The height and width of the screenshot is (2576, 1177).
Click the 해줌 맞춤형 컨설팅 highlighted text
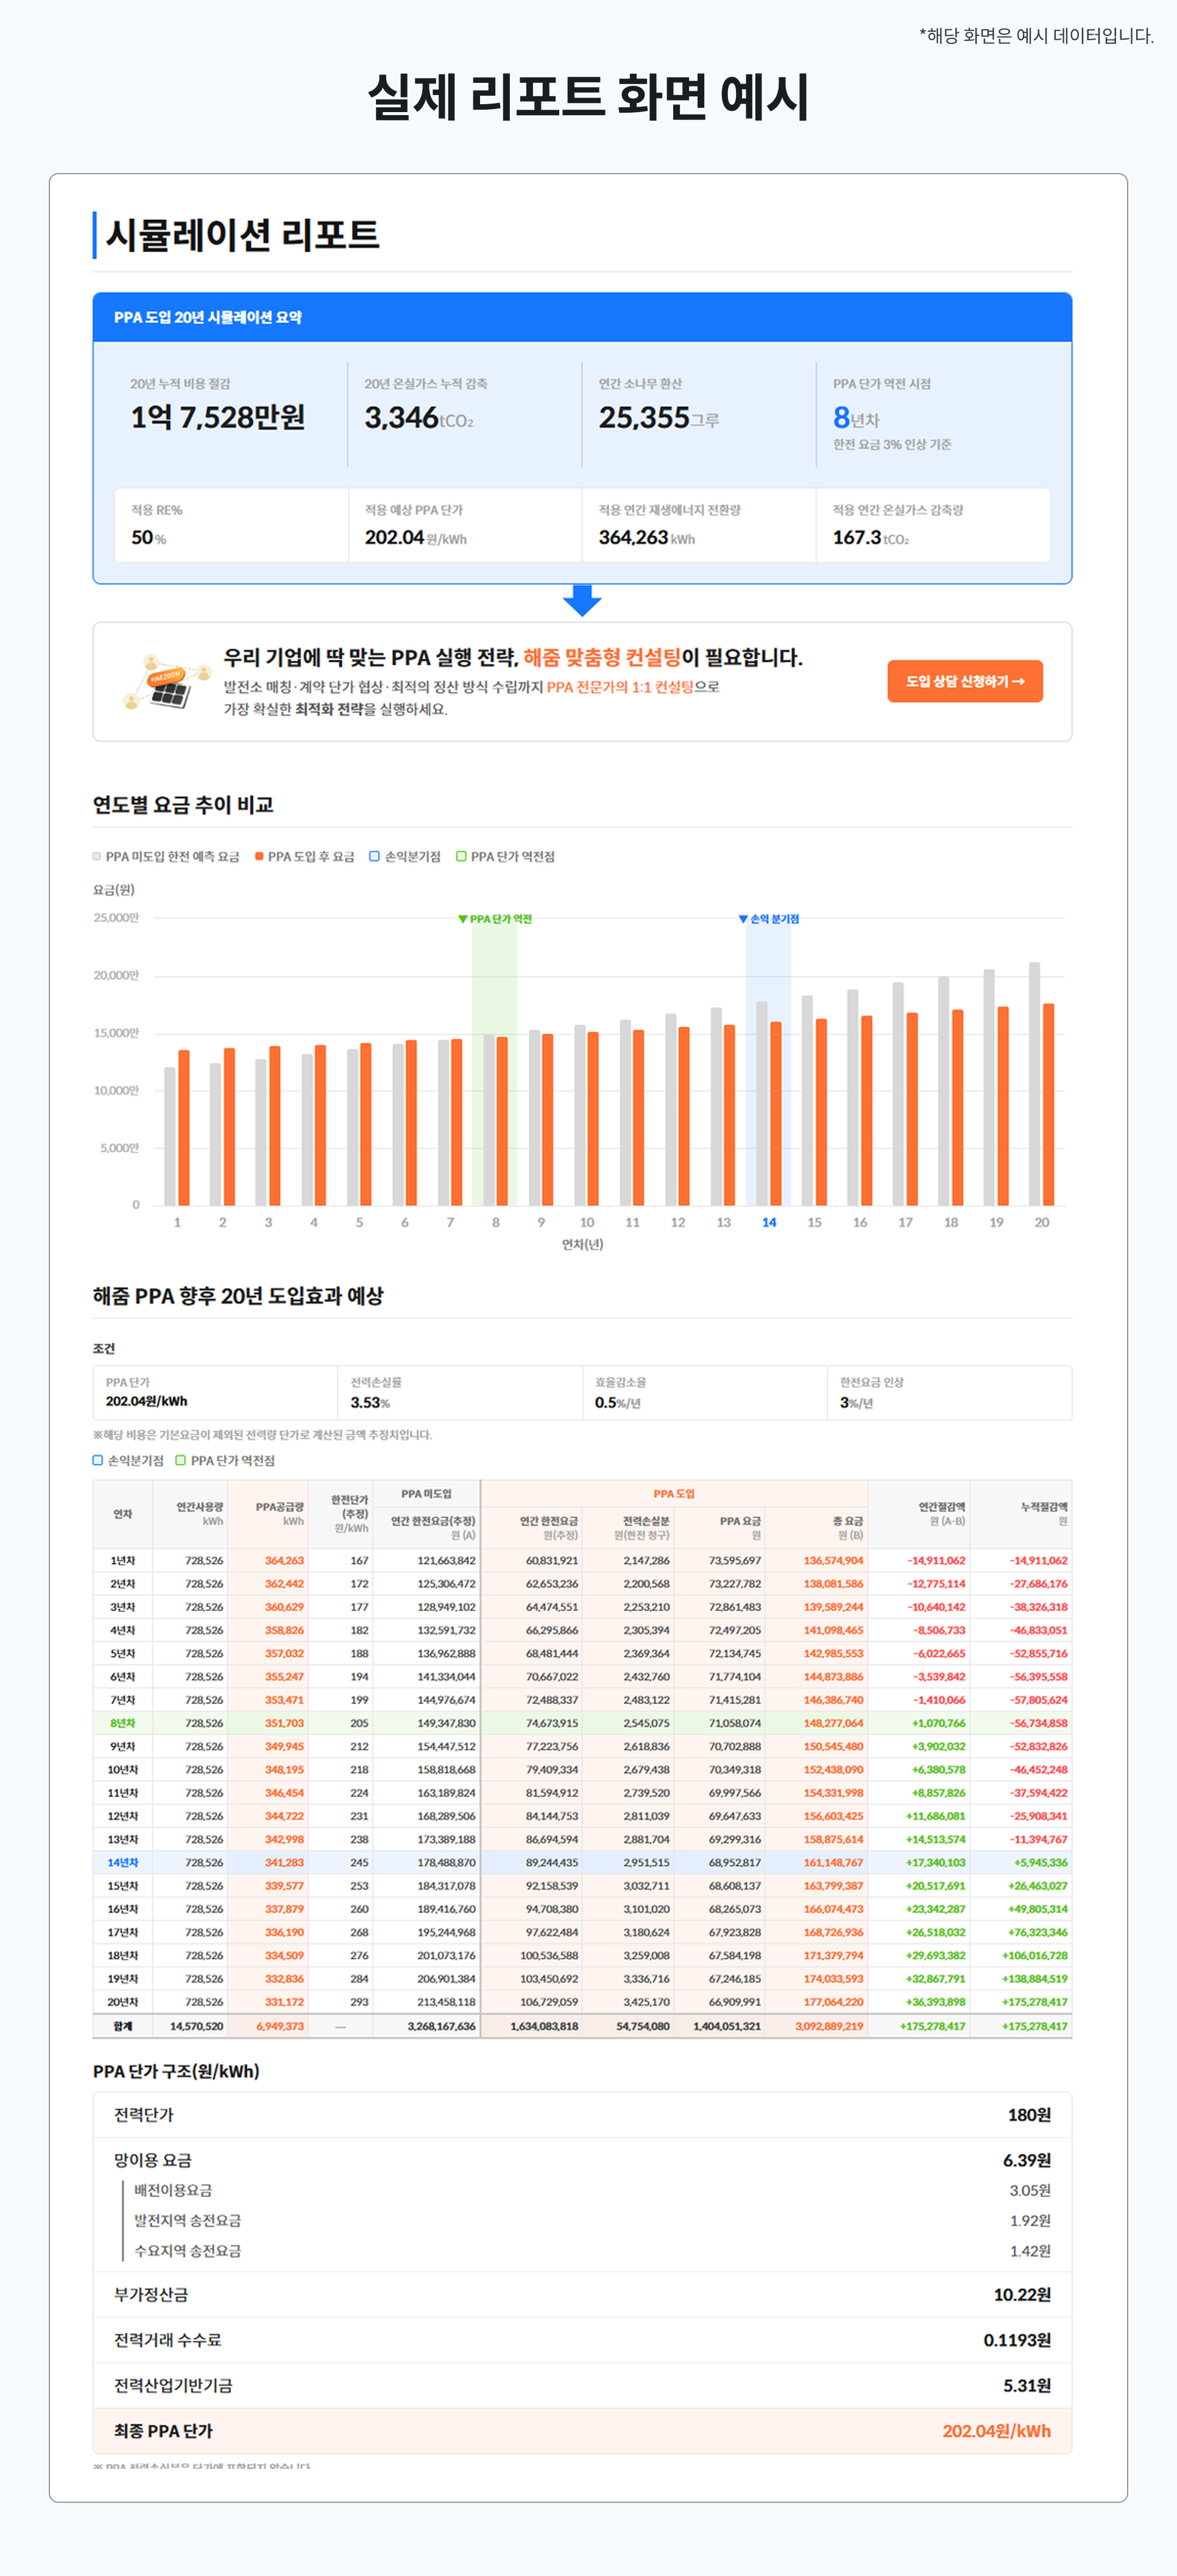602,657
